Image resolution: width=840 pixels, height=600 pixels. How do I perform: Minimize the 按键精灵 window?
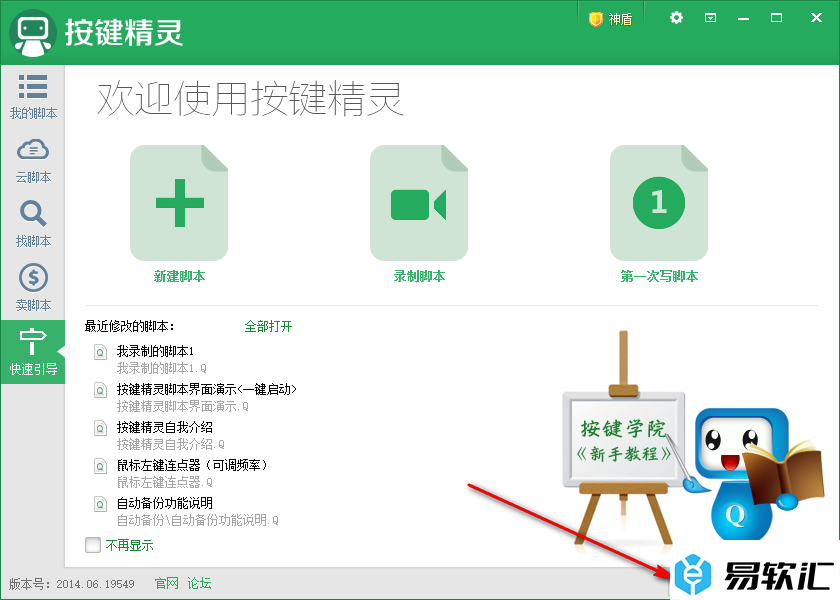[x=744, y=19]
